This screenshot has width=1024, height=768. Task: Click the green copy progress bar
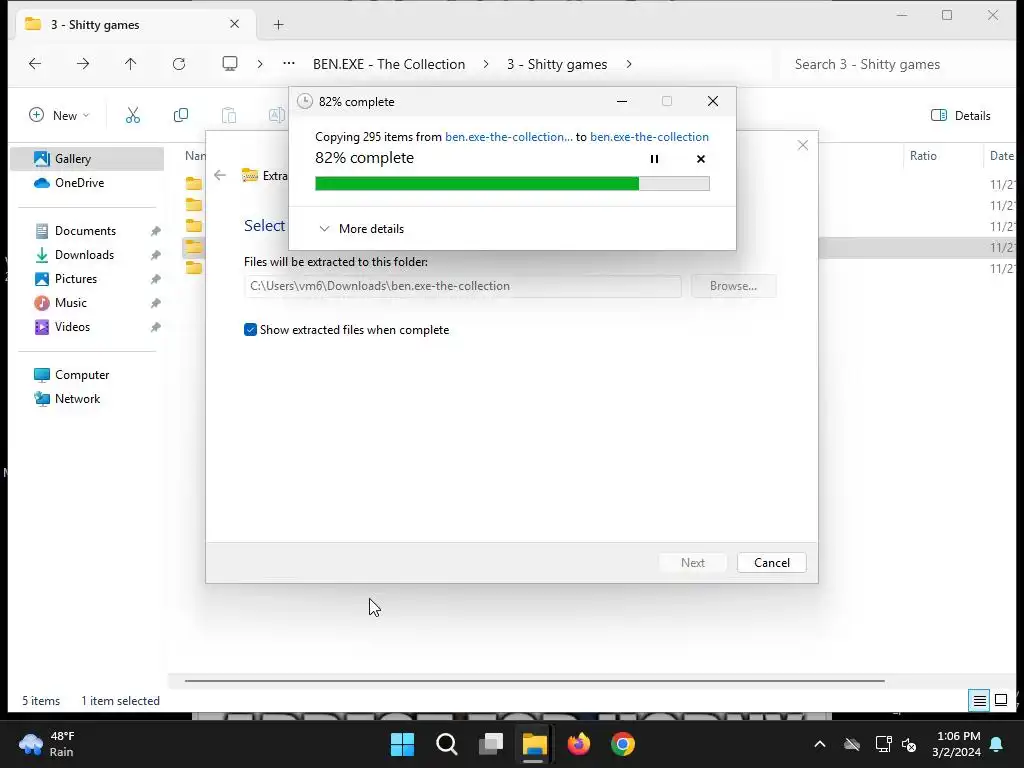pos(512,184)
